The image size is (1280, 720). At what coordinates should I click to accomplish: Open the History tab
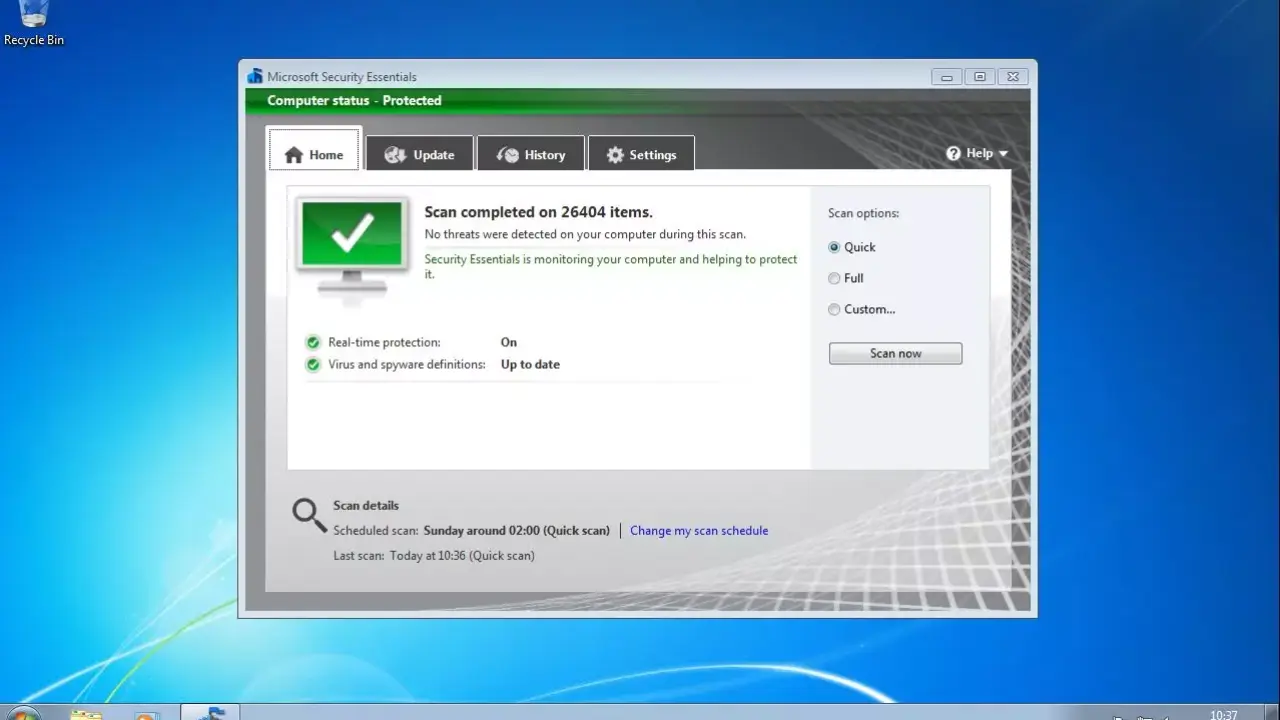pyautogui.click(x=531, y=155)
